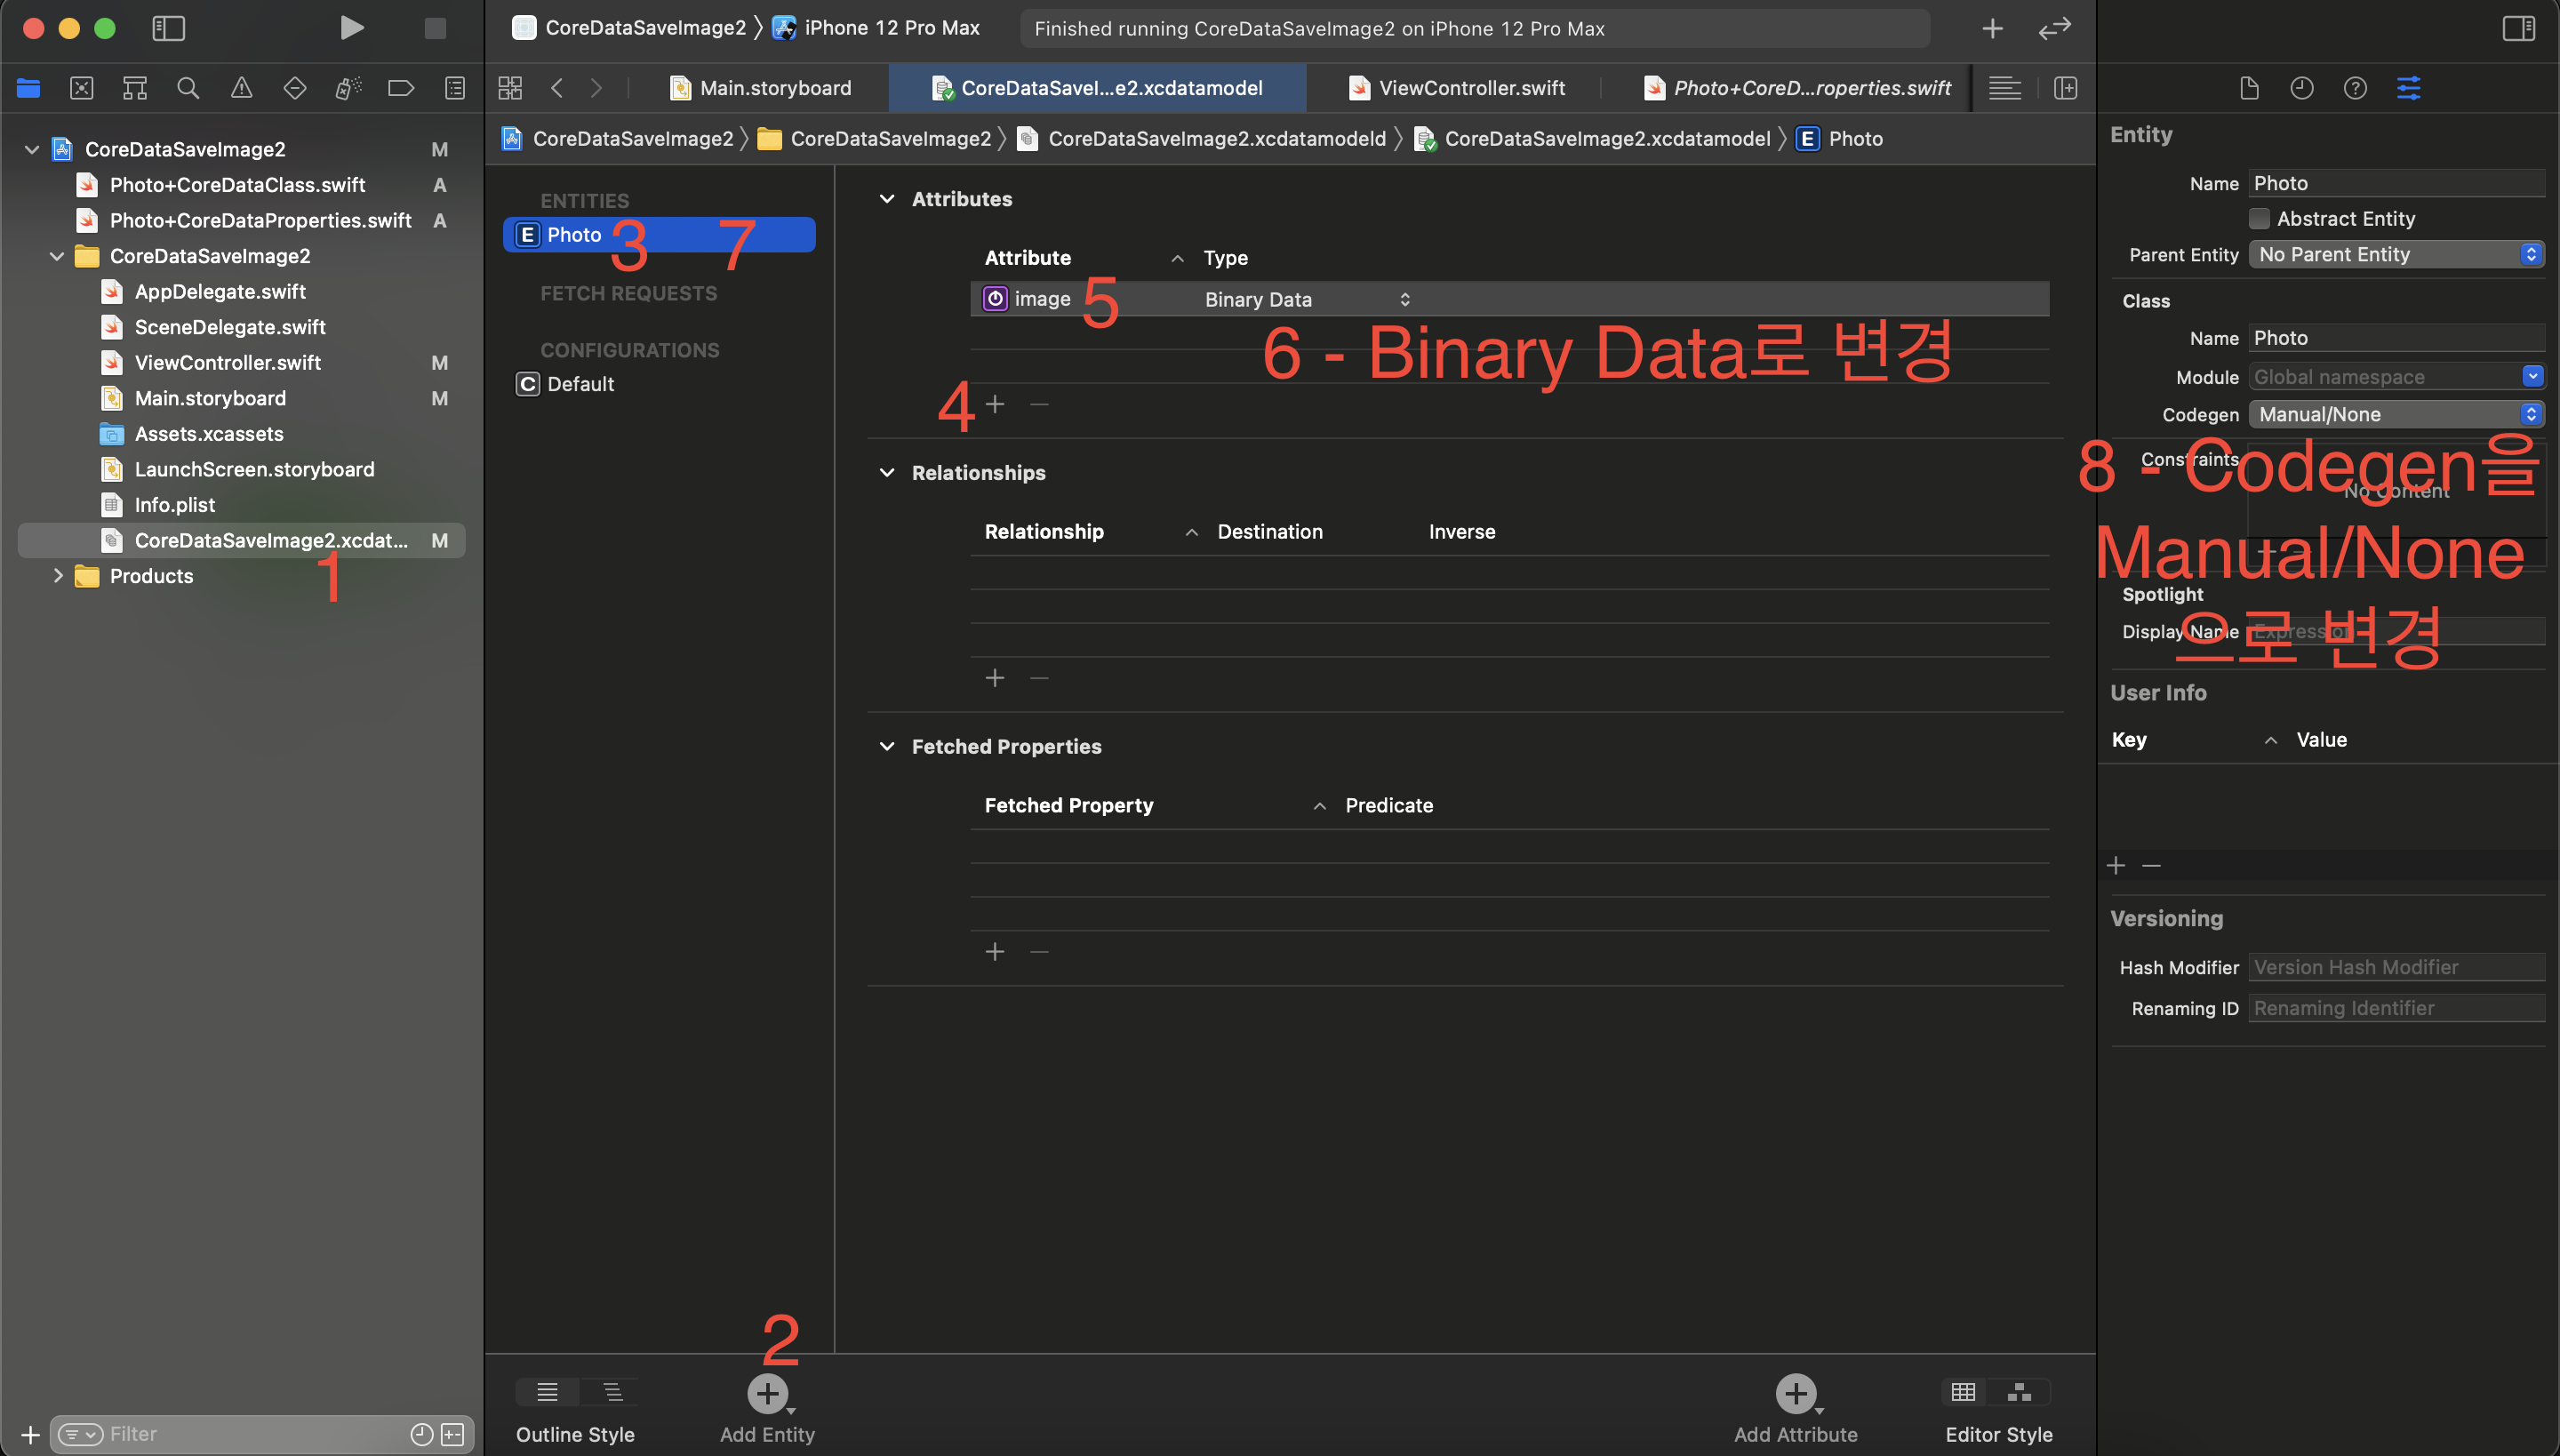Switch to the ViewController.swift tab

[x=1470, y=88]
